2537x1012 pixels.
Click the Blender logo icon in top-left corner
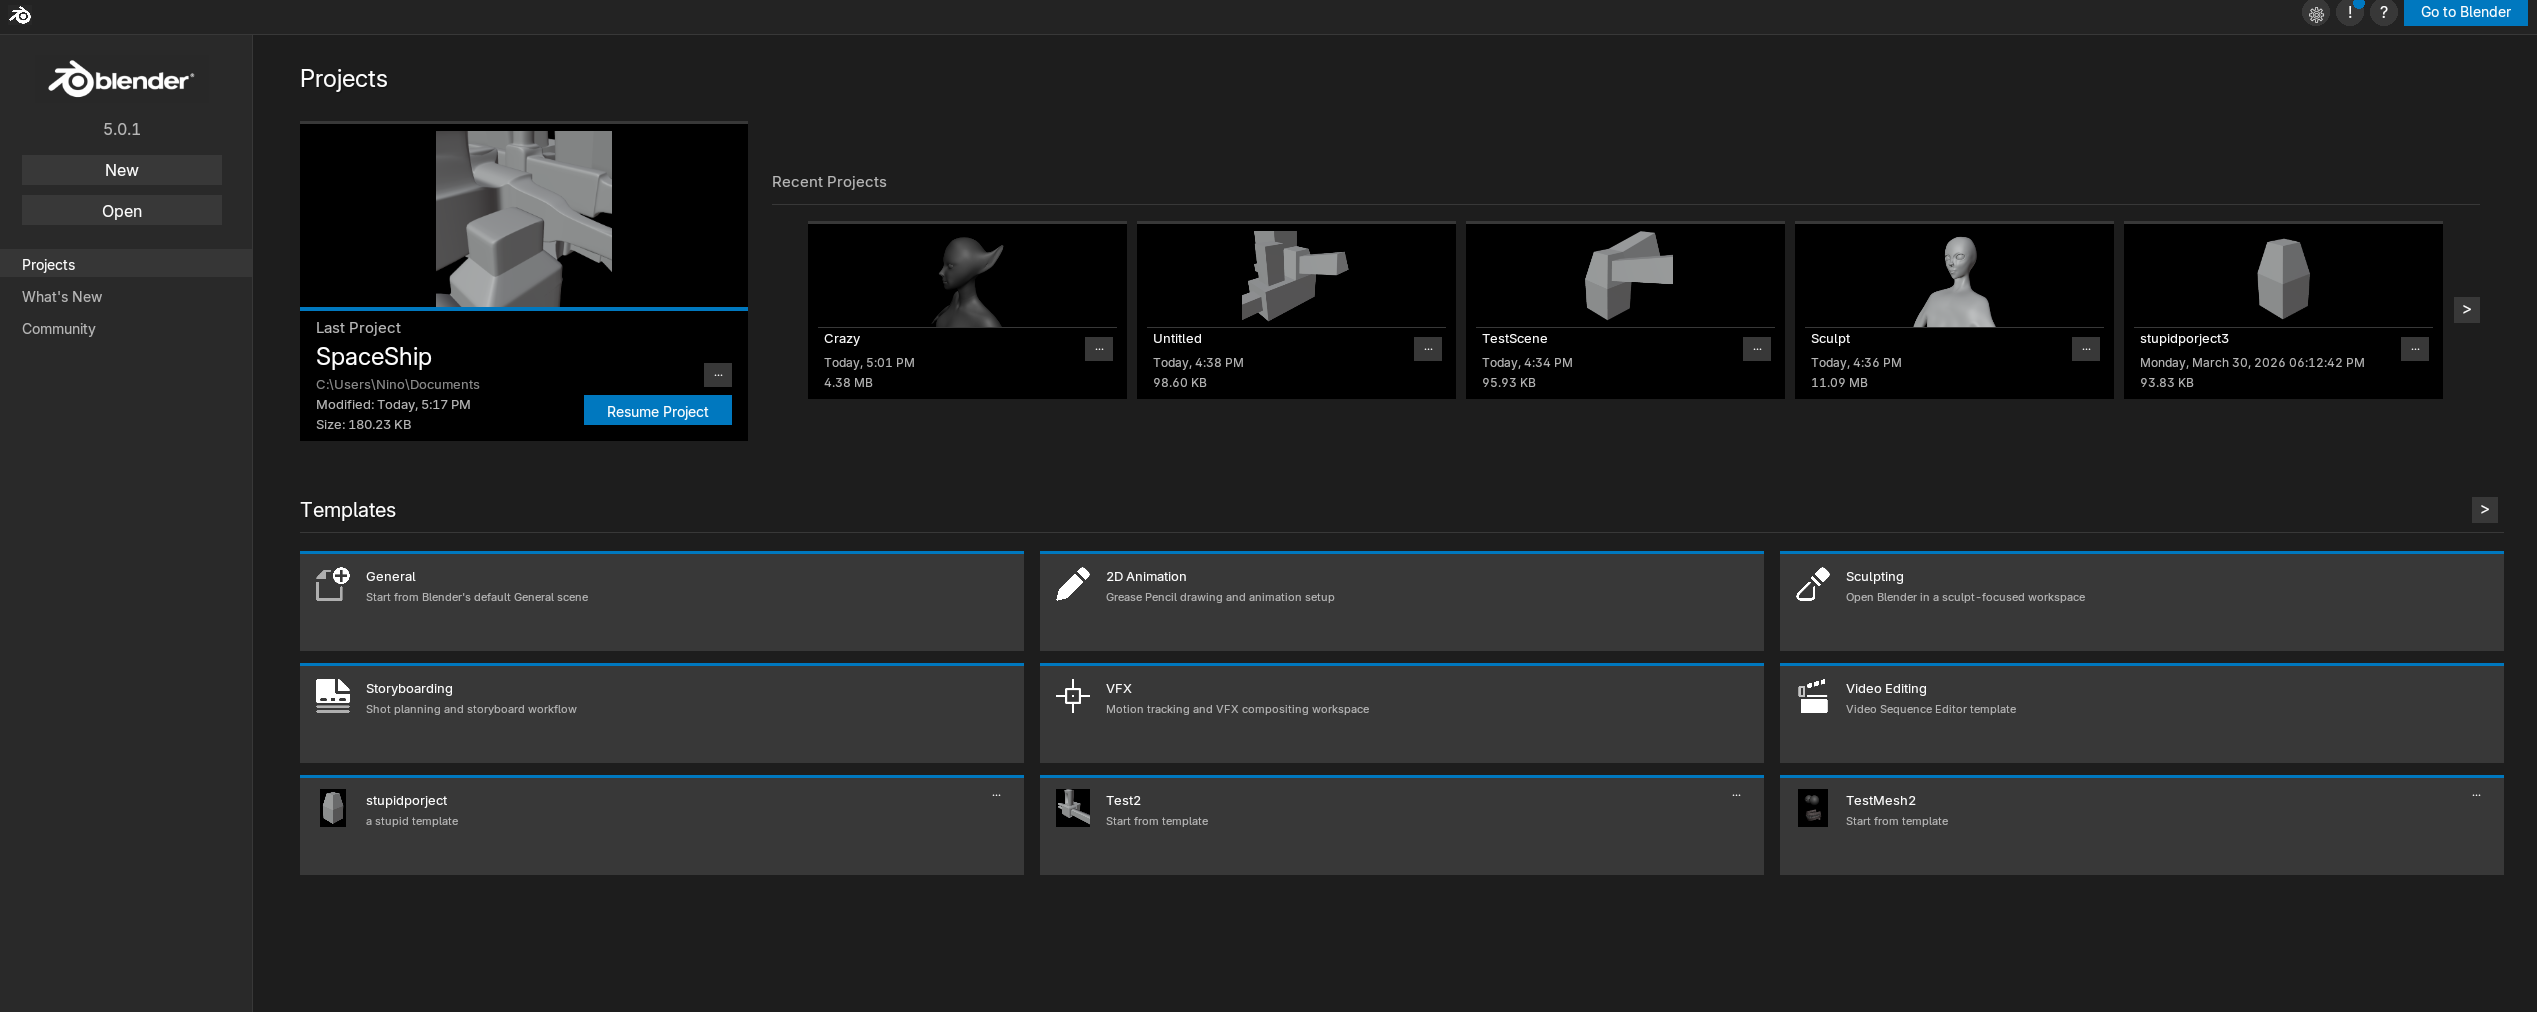tap(20, 15)
